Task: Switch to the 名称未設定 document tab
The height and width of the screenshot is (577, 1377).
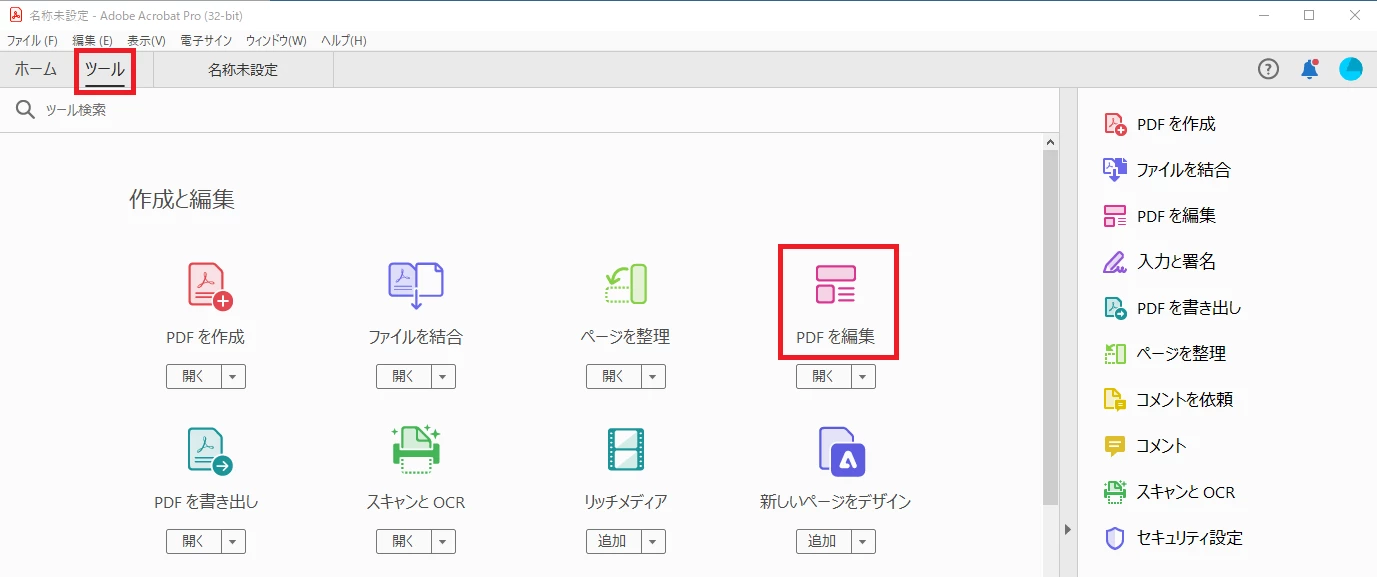Action: pos(243,70)
